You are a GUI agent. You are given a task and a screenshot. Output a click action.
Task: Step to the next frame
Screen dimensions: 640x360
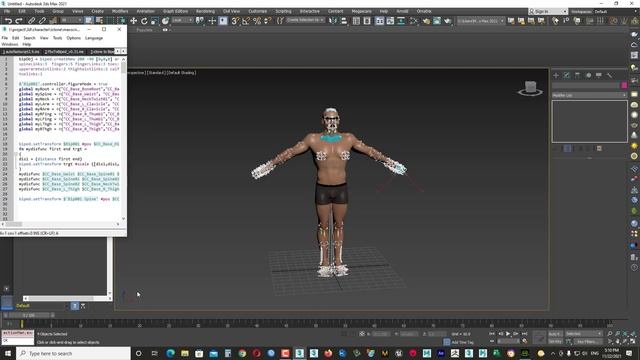[x=516, y=334]
